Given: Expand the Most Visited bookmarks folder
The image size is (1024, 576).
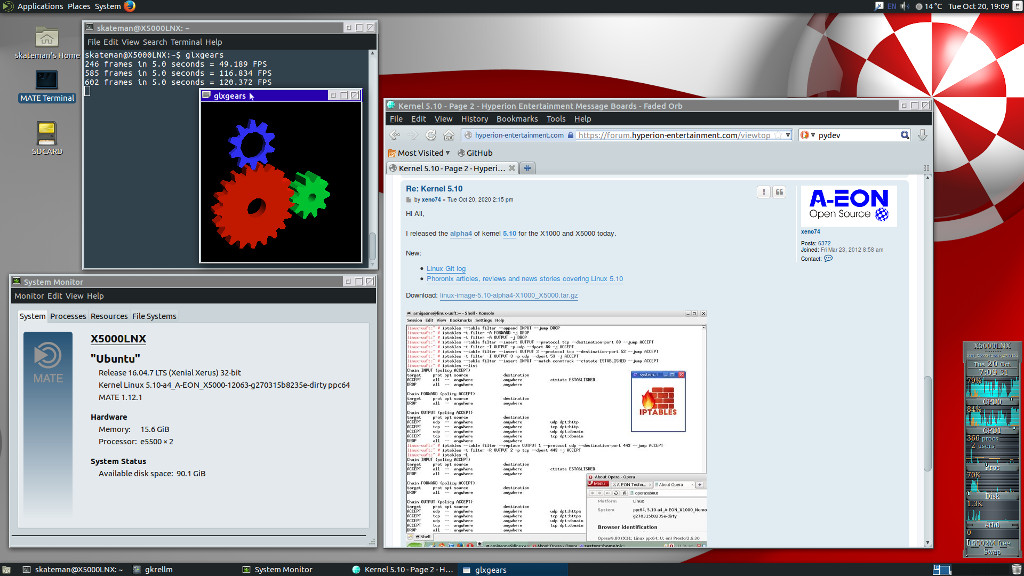Looking at the screenshot, I should pos(419,153).
